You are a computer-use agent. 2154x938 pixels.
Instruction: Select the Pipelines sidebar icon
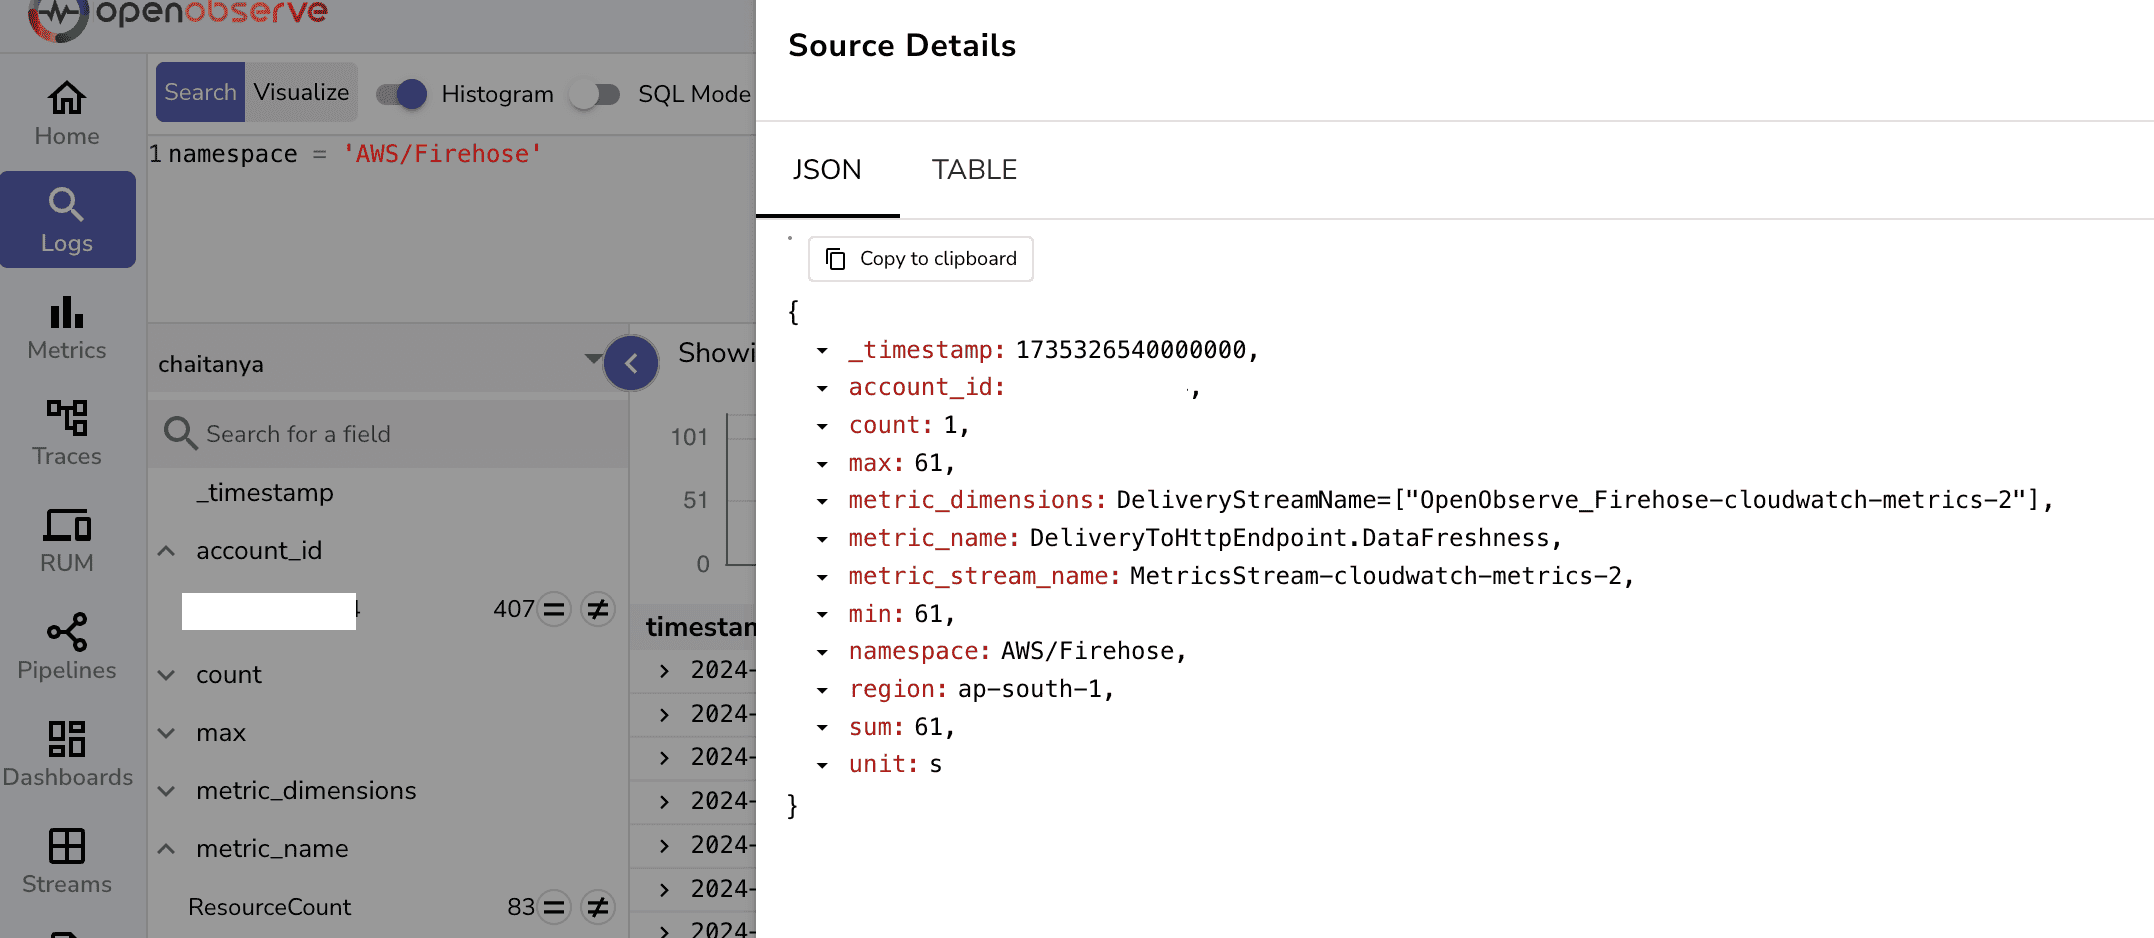pyautogui.click(x=66, y=647)
